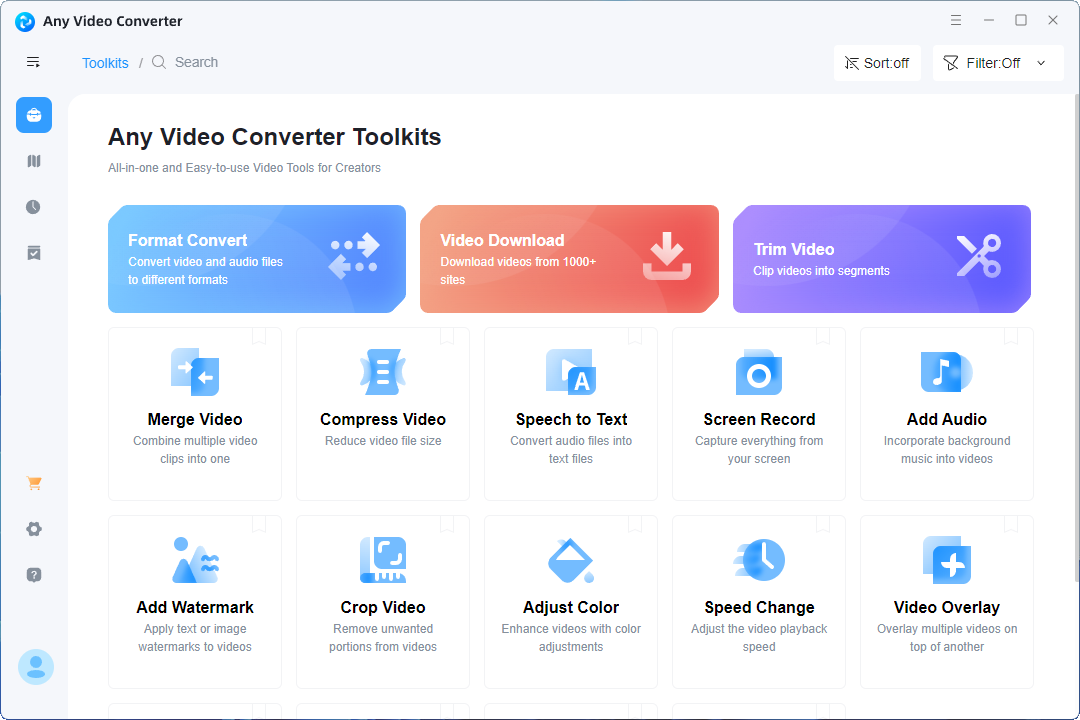The height and width of the screenshot is (720, 1080).
Task: Open the Format Convert banner
Action: click(x=257, y=259)
